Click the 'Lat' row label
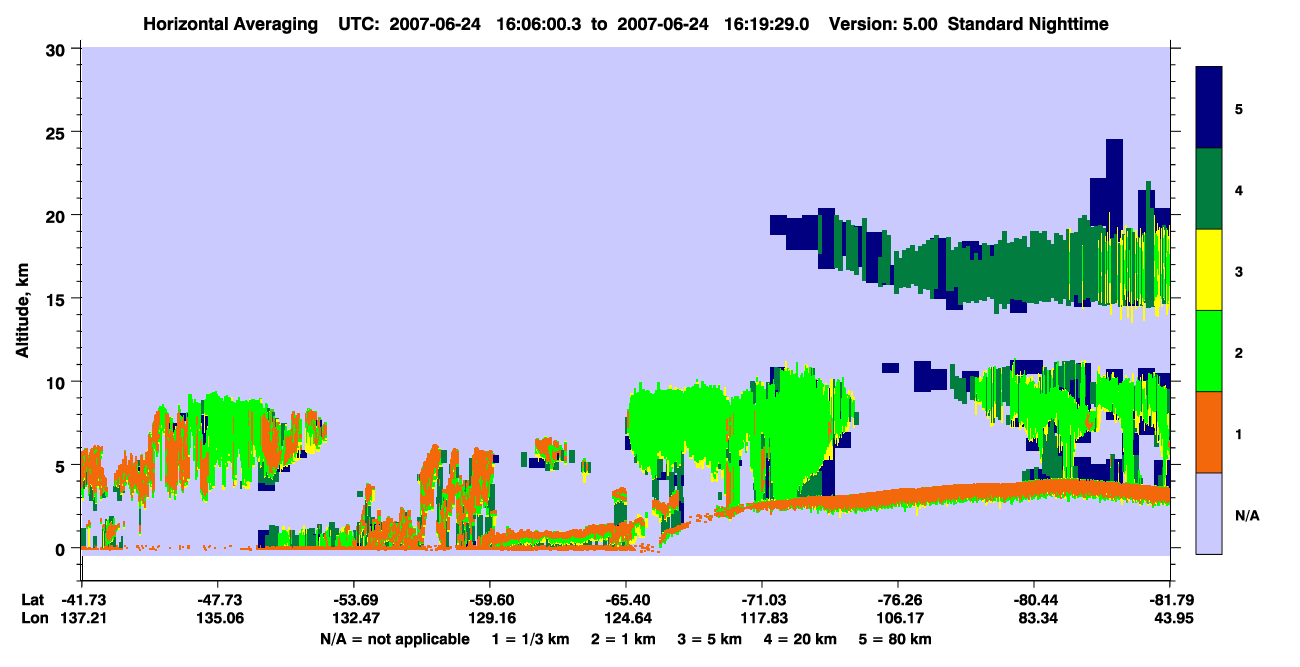This screenshot has width=1300, height=667. pos(33,600)
